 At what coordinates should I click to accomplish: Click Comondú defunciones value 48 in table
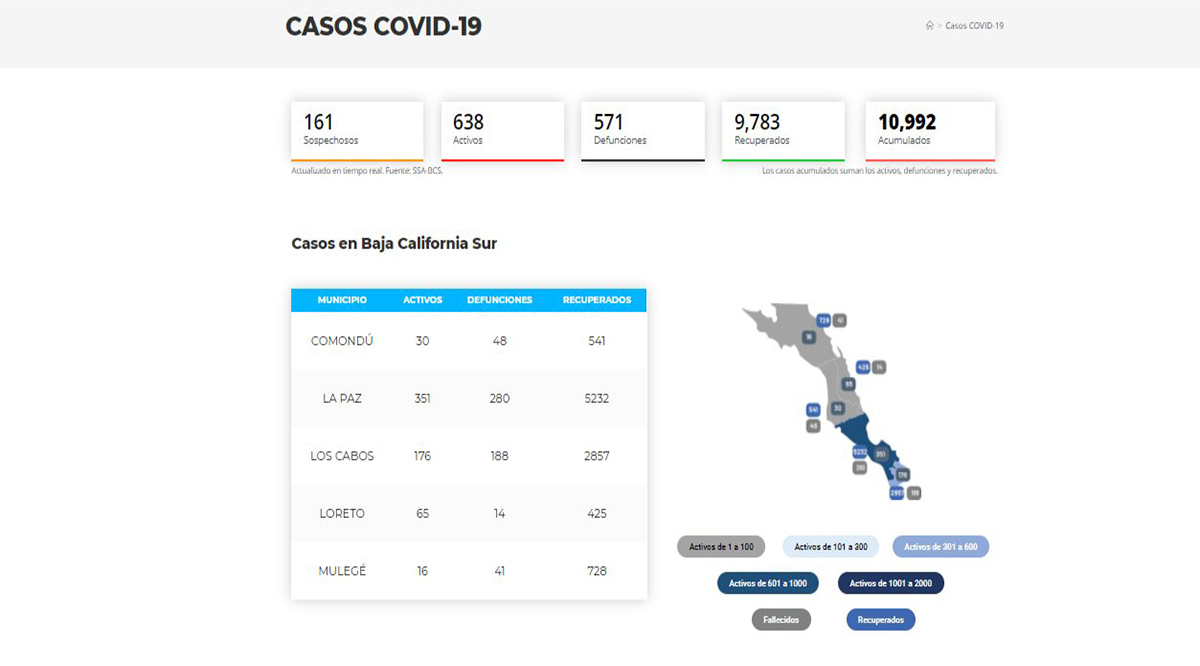point(500,341)
